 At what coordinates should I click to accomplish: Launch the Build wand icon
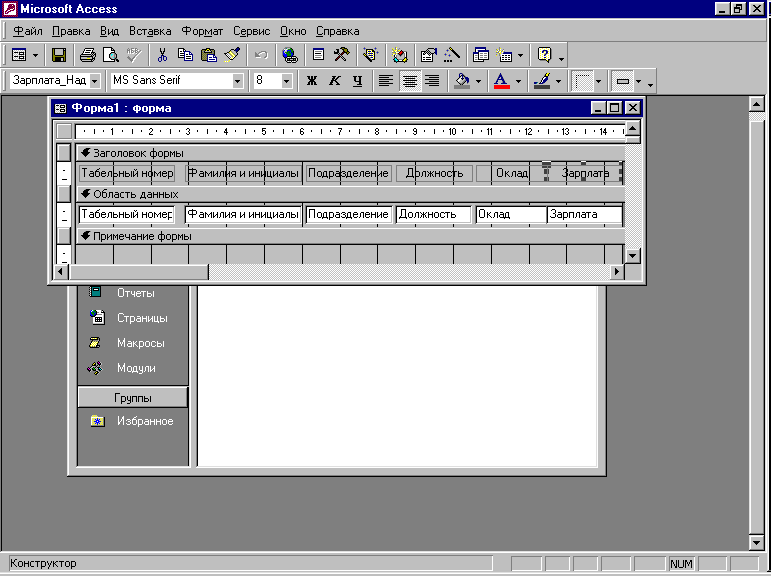pos(451,55)
